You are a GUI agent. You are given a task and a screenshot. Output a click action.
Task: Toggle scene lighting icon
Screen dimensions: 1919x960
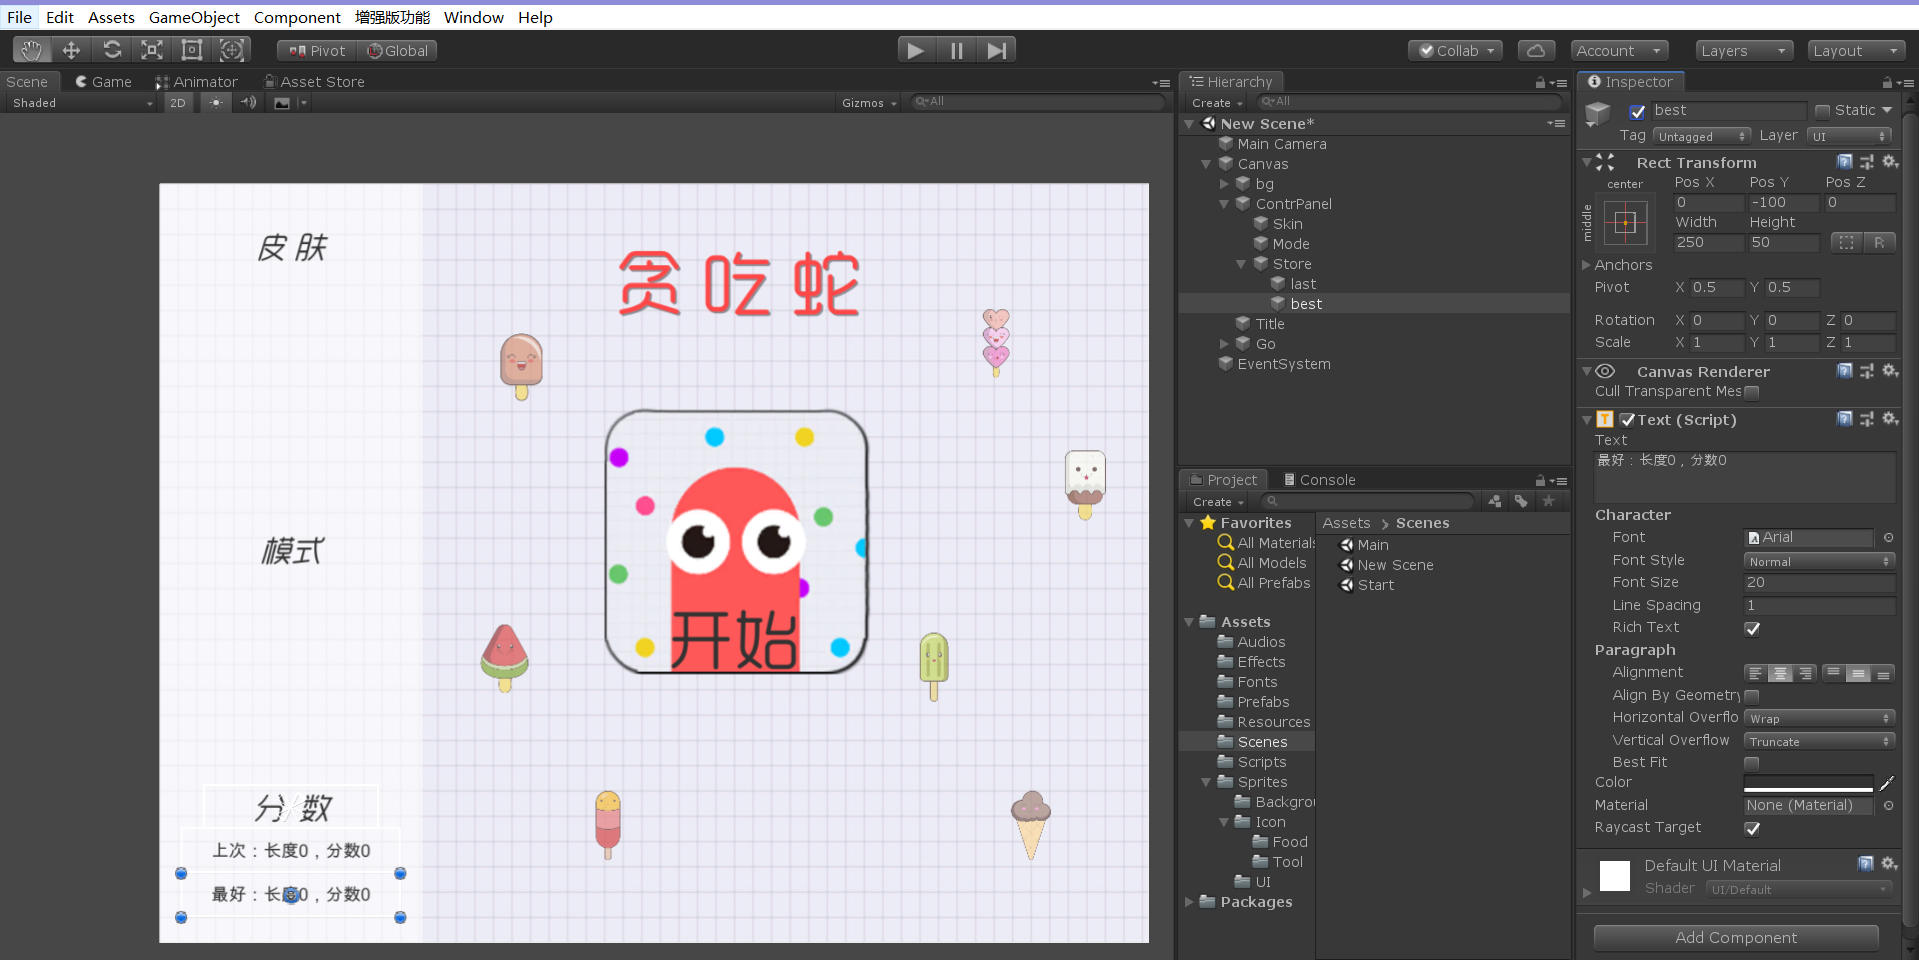(x=216, y=102)
